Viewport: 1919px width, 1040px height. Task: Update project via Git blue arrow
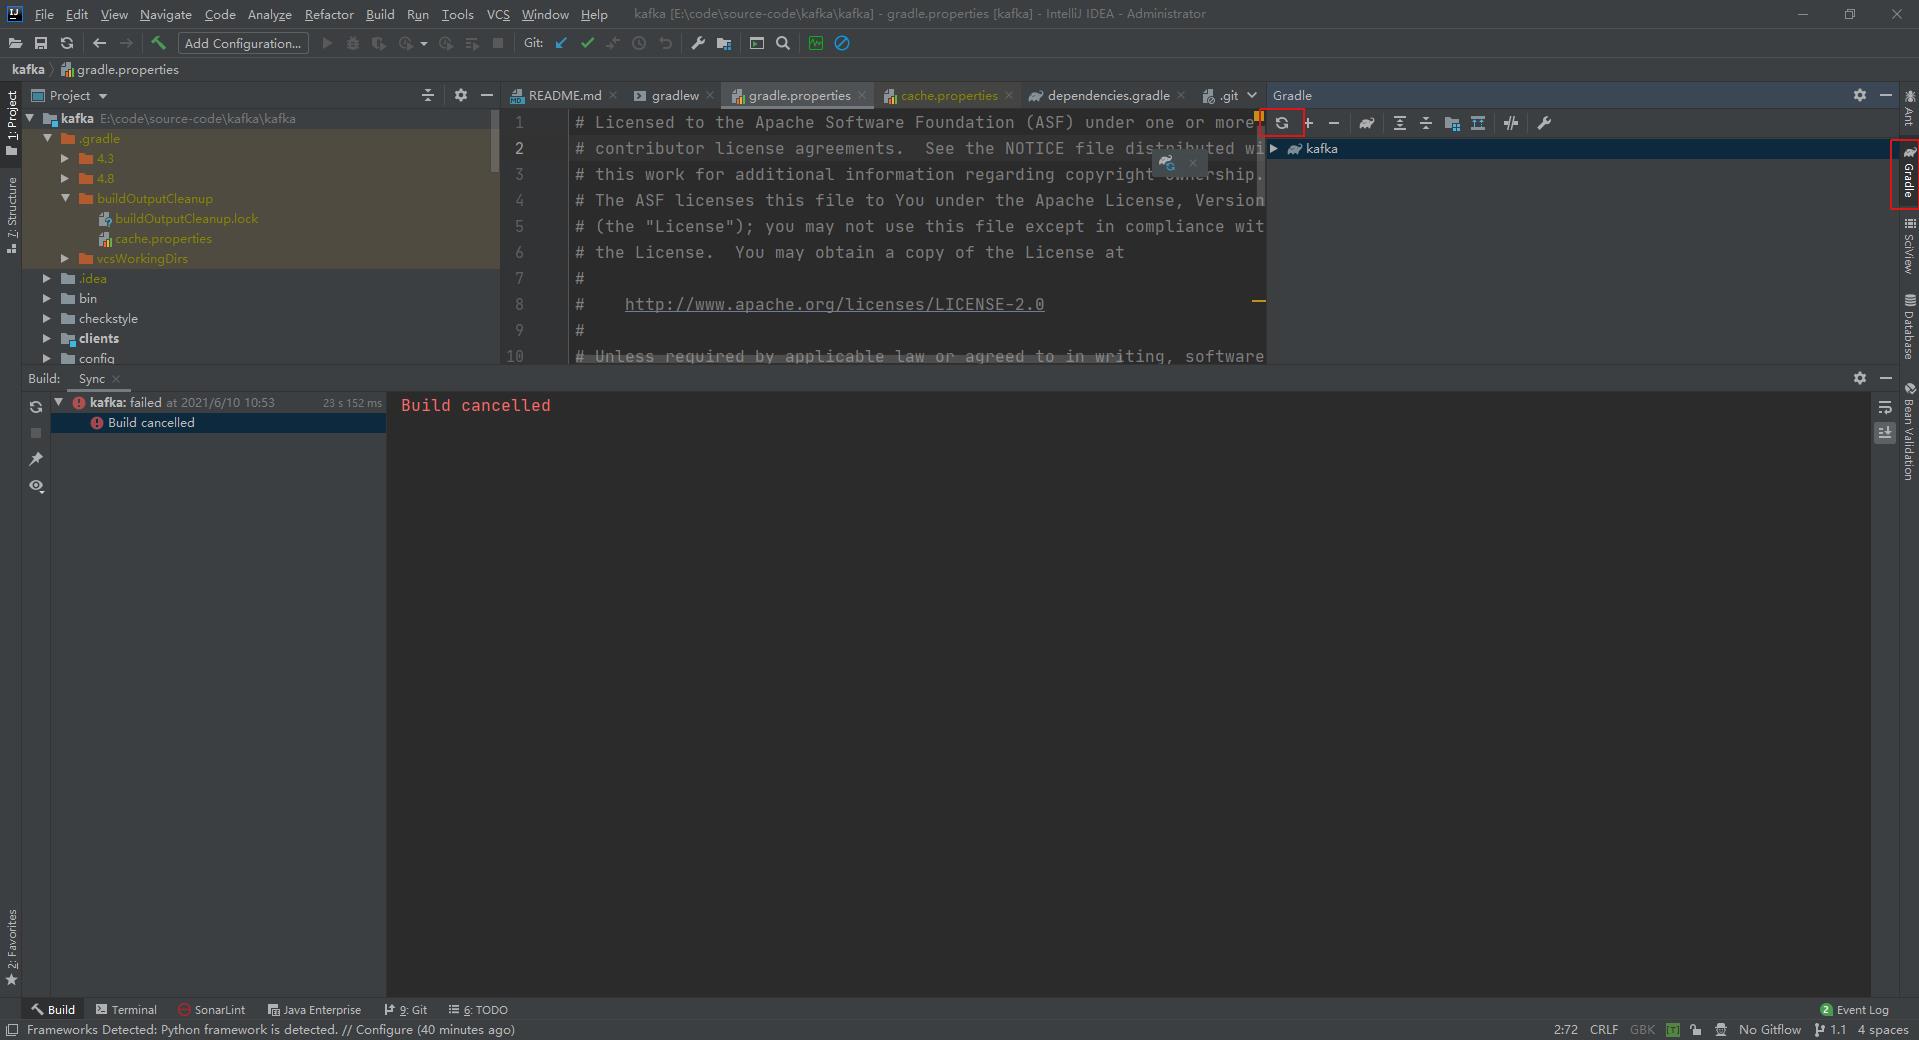[561, 43]
